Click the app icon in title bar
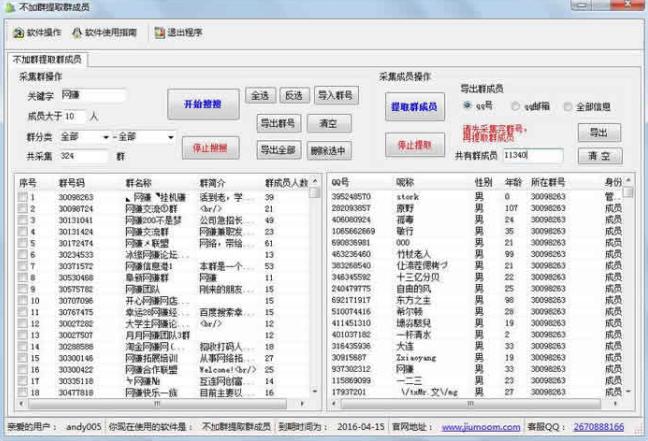Screen dimensions: 648x441 [9, 7]
